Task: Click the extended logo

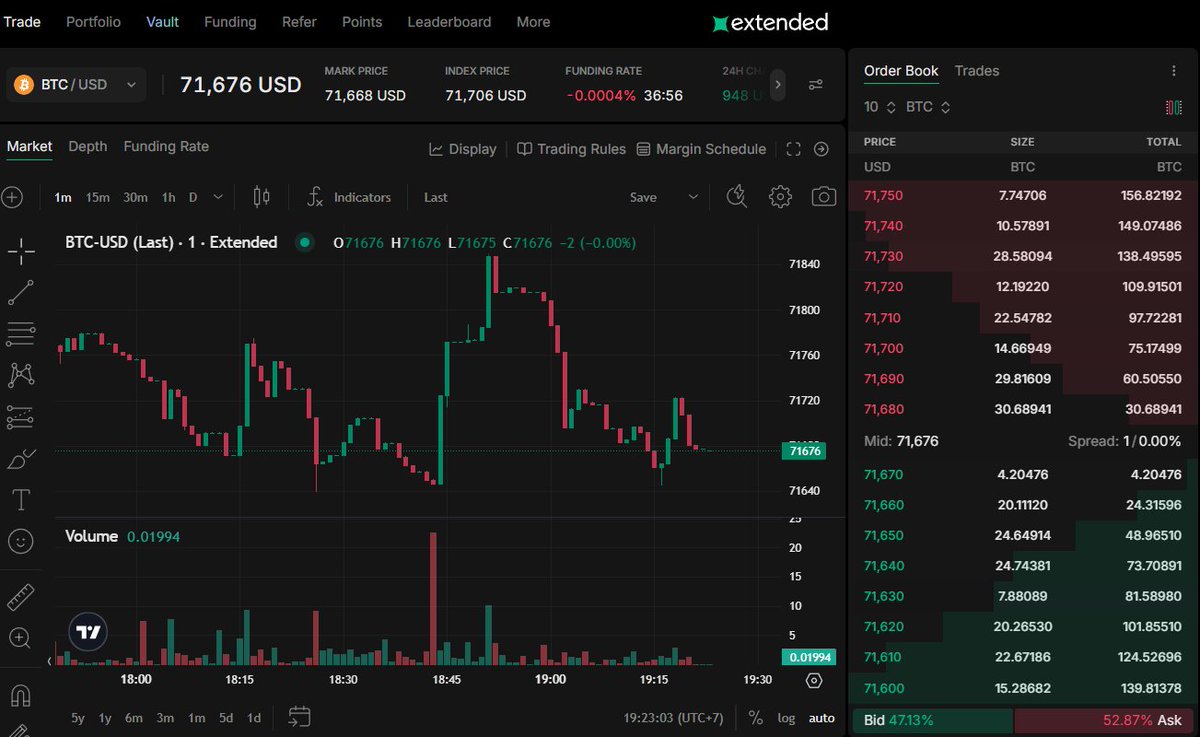Action: pos(770,22)
